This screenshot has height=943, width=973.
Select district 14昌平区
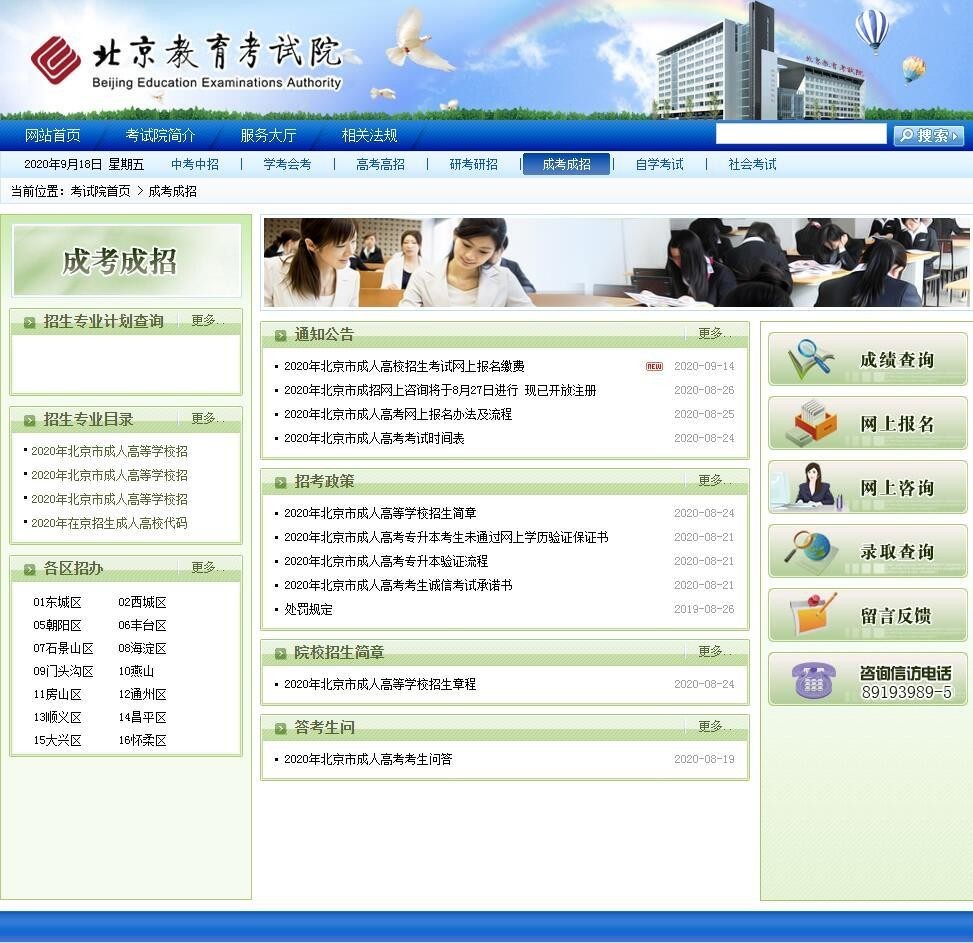[142, 717]
